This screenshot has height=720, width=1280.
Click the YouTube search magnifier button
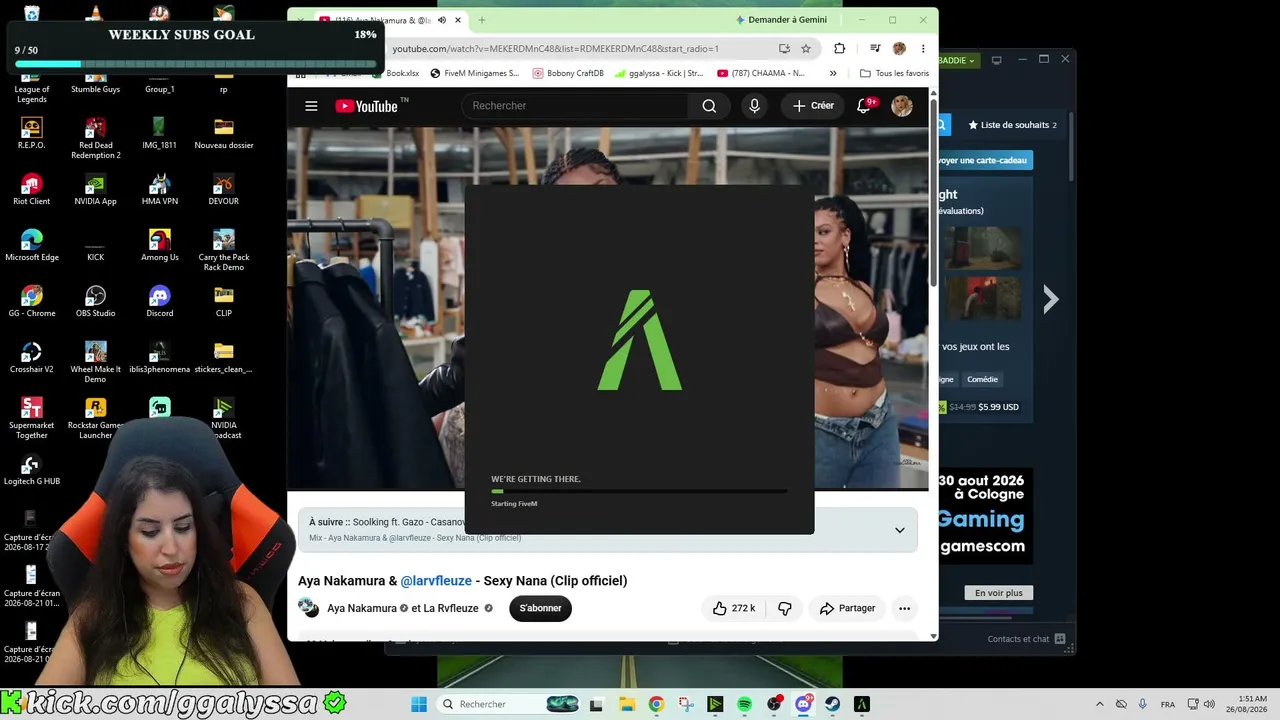pyautogui.click(x=709, y=106)
